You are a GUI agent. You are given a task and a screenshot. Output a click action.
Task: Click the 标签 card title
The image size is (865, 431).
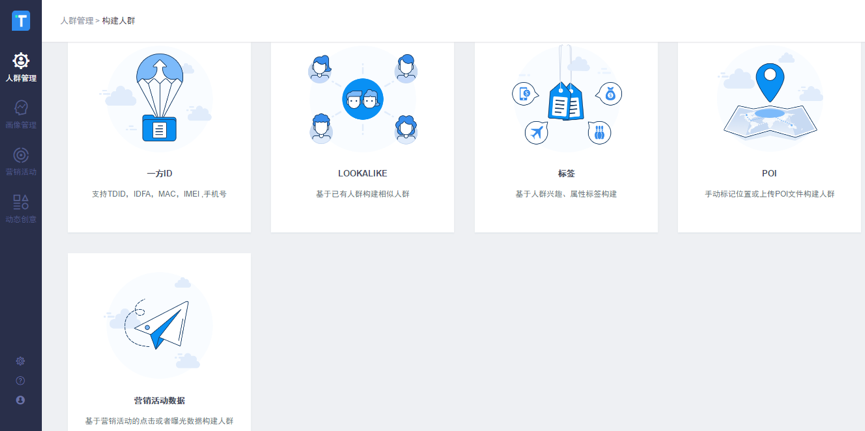coord(566,174)
